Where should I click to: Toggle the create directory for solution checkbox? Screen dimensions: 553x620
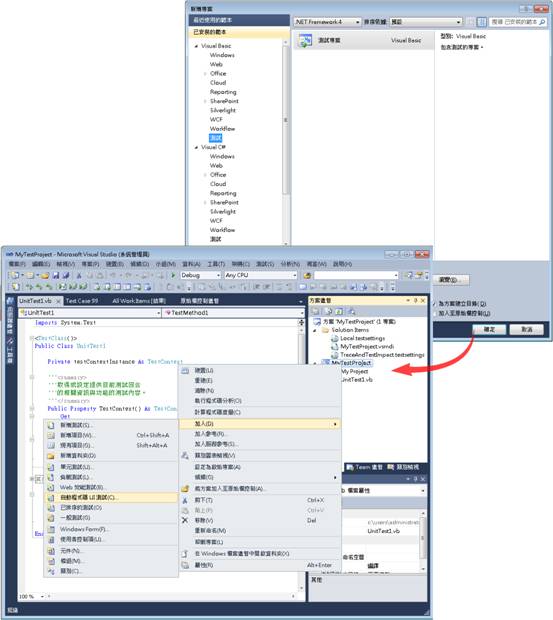[434, 304]
